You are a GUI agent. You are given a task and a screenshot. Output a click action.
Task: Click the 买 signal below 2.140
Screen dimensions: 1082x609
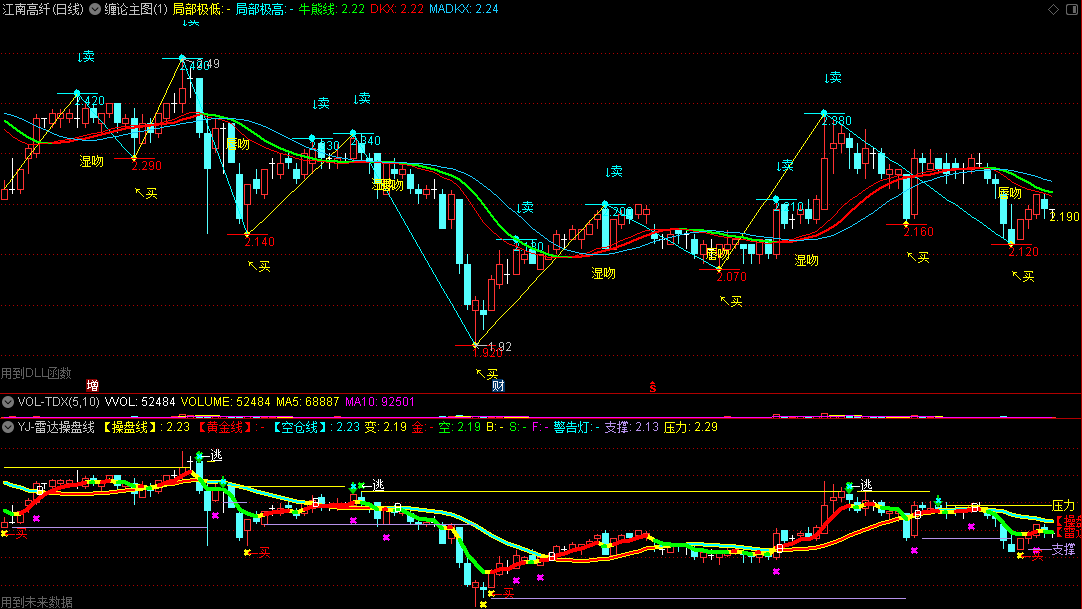coord(259,266)
